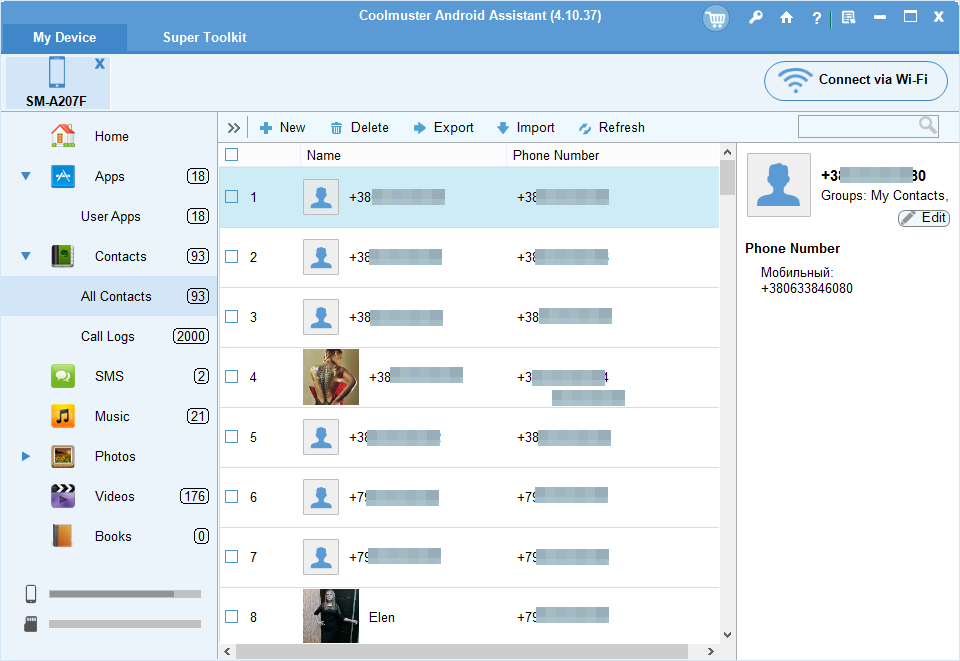This screenshot has height=661, width=960.
Task: Click the SD card storage usage bar
Action: [x=125, y=624]
